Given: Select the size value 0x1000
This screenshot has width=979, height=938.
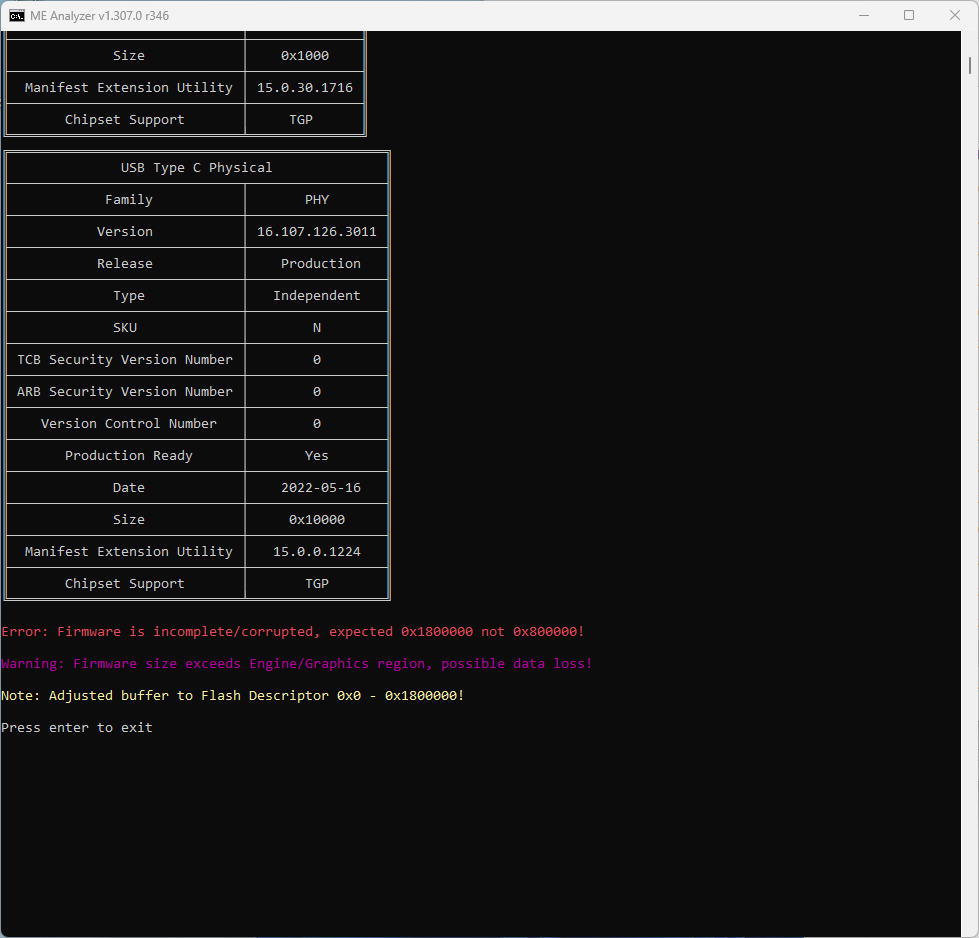Looking at the screenshot, I should [305, 56].
